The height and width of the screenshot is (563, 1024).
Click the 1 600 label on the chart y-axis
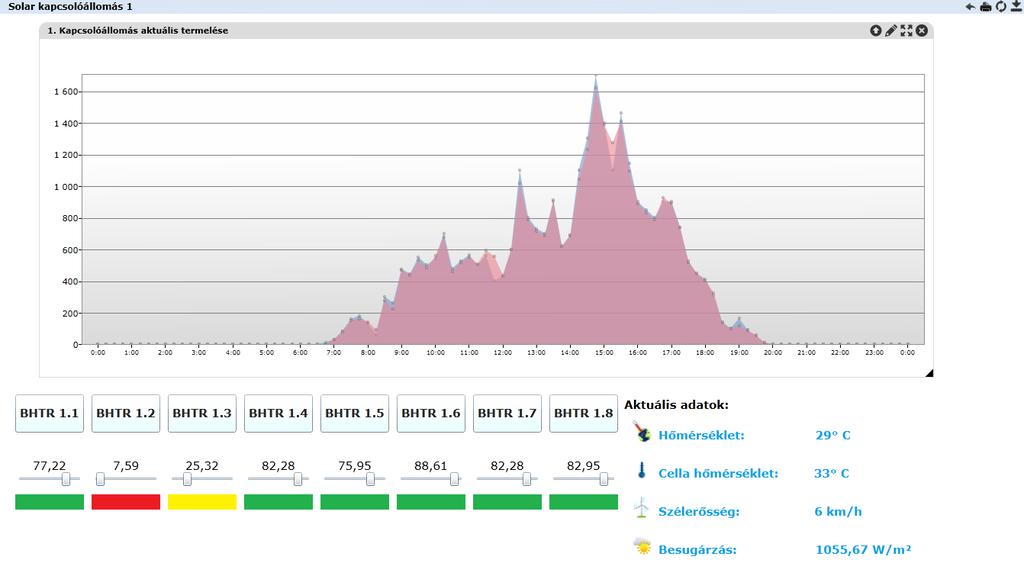(66, 92)
